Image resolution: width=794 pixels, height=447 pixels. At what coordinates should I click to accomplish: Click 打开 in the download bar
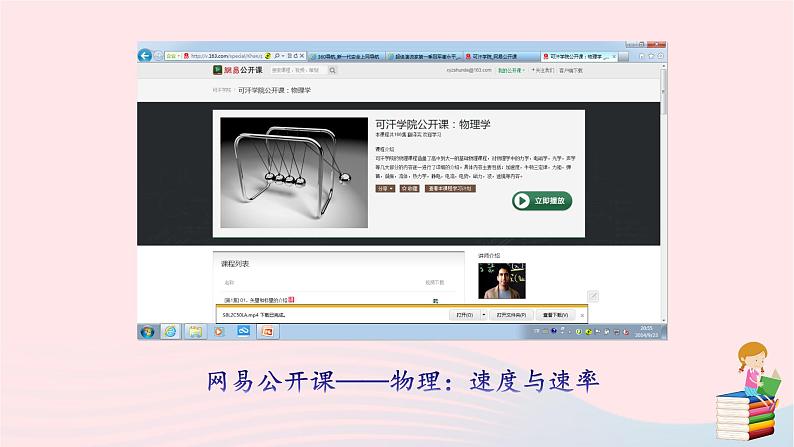[464, 315]
